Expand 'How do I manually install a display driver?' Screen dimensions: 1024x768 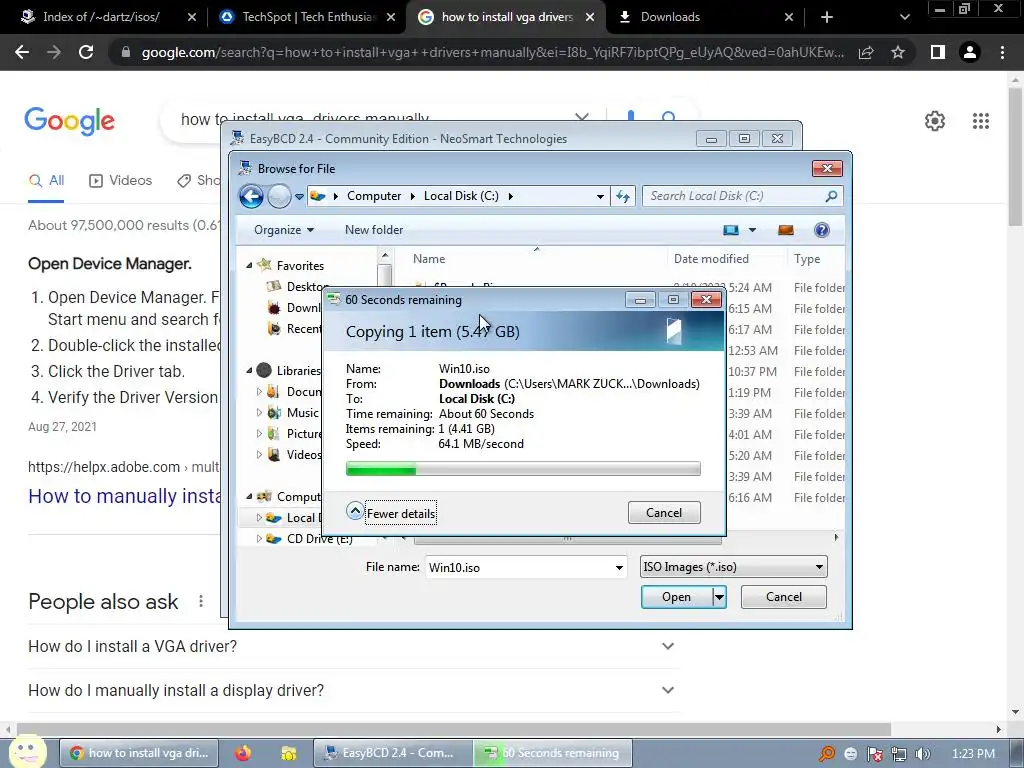pos(667,690)
